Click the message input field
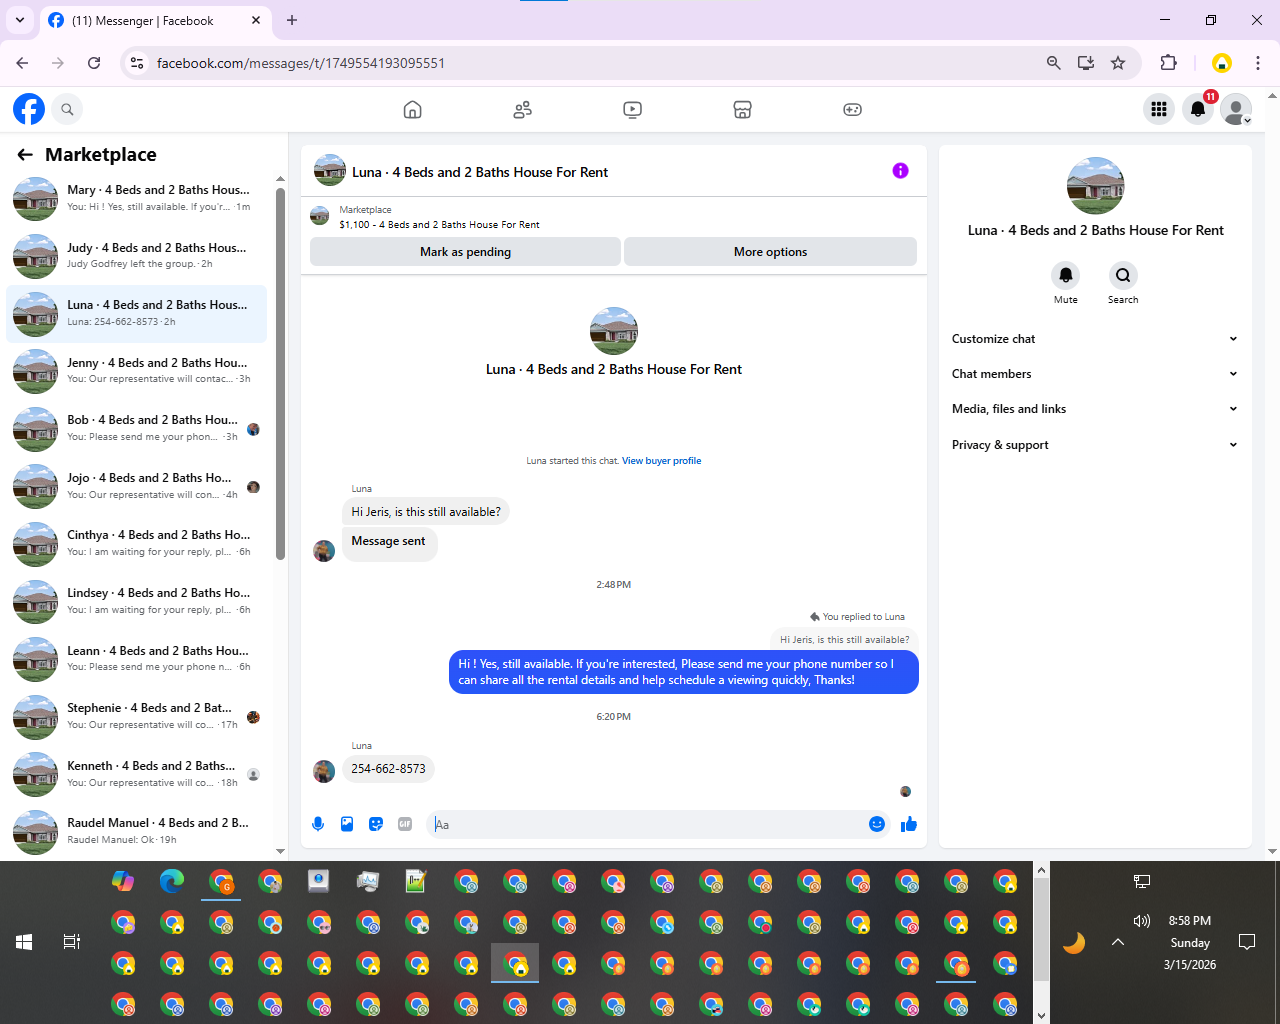1280x1024 pixels. [x=647, y=824]
